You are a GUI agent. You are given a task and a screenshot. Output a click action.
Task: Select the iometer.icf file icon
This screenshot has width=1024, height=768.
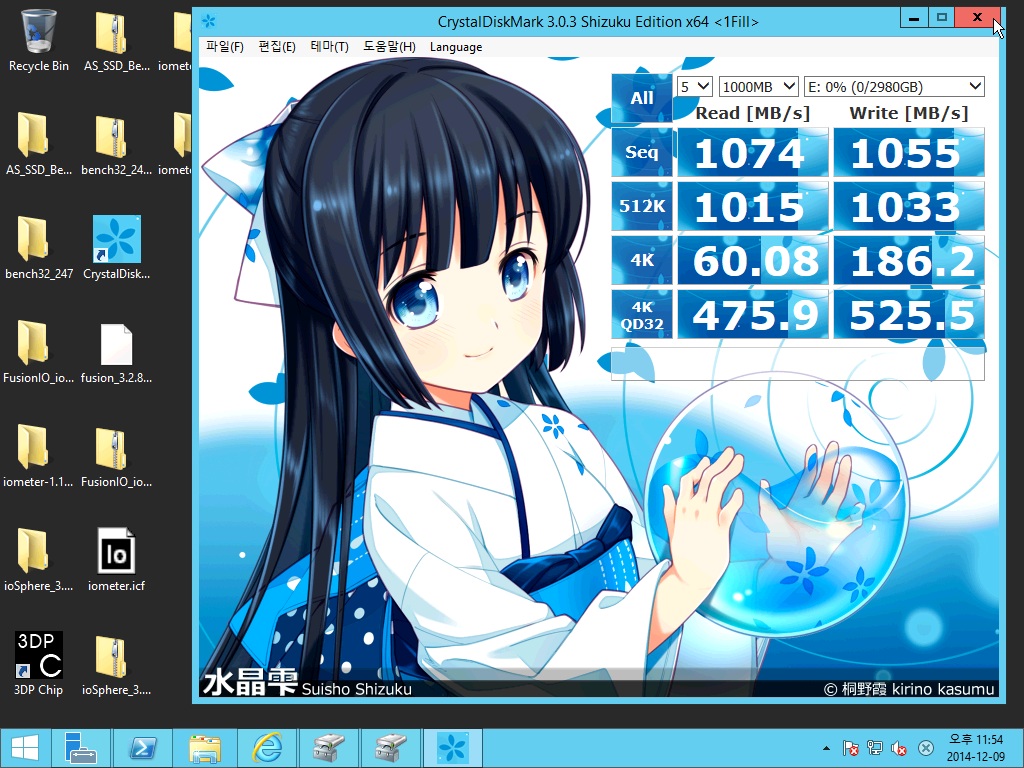click(x=116, y=560)
